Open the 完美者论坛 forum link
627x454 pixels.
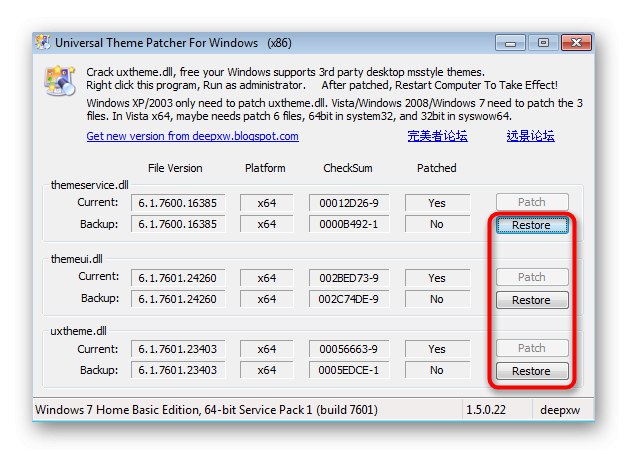pos(437,136)
